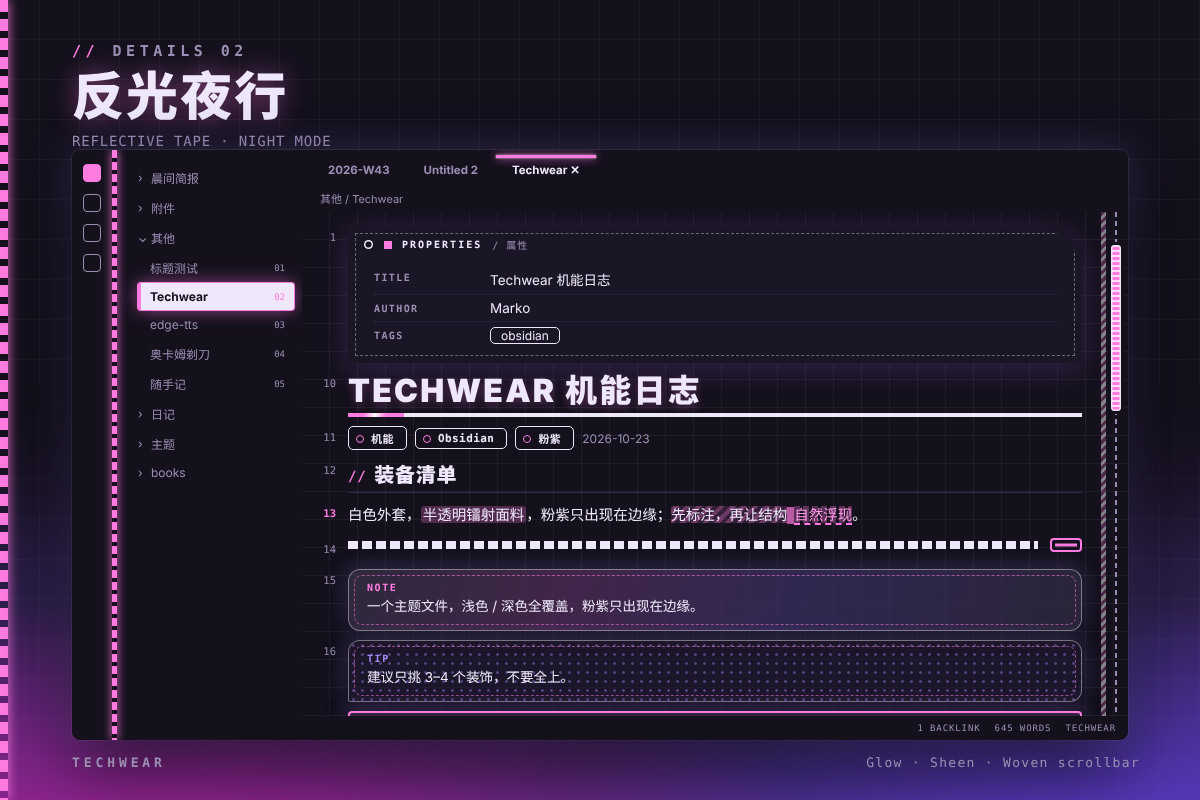
Task: Expand the books folder chevron
Action: [141, 473]
